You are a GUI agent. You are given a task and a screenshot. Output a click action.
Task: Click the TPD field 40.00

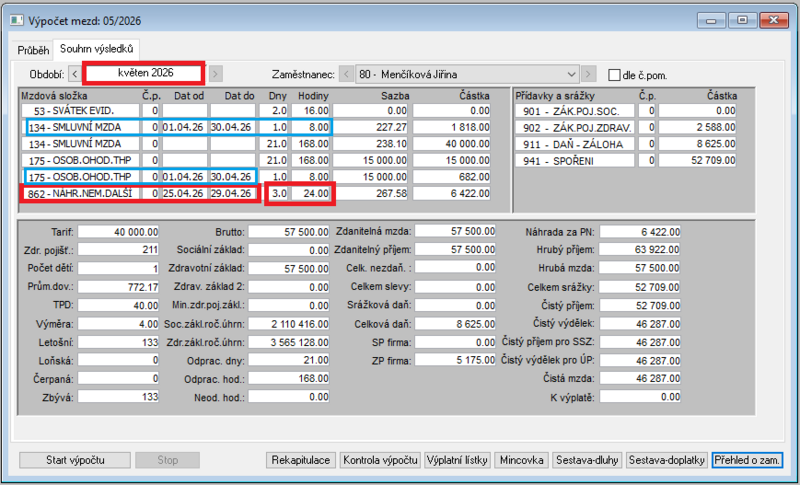(118, 305)
